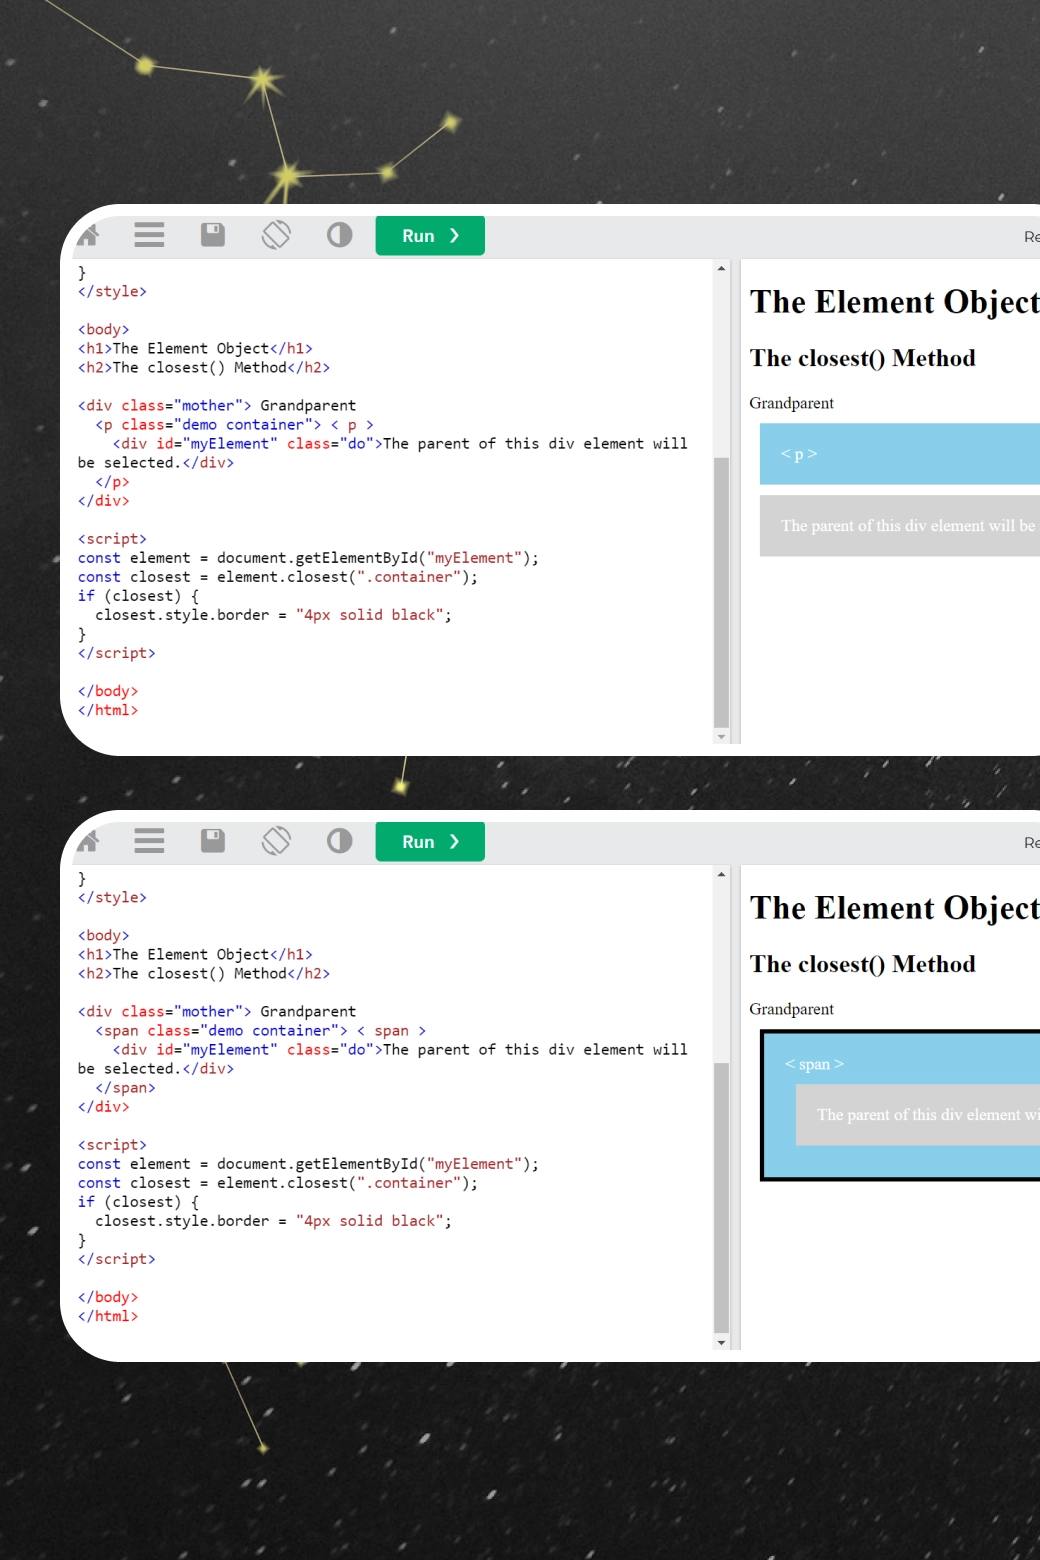This screenshot has width=1040, height=1560.
Task: Click the up arrow of the top editor scrollbar
Action: coord(721,269)
